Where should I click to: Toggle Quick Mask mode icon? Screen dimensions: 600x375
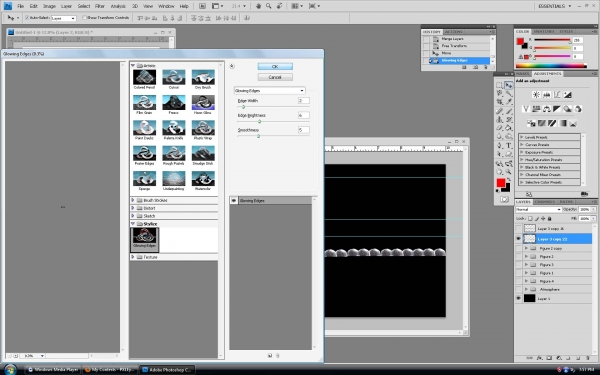[504, 199]
